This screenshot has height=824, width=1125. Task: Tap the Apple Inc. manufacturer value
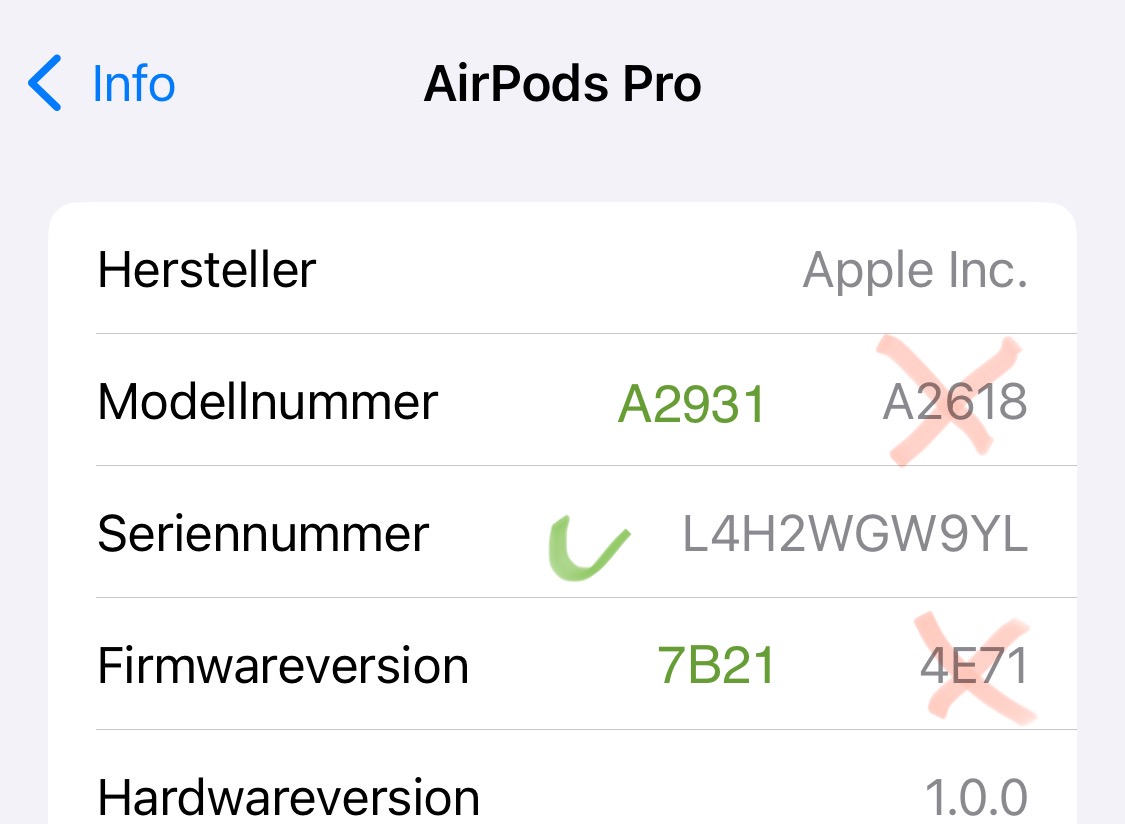915,270
